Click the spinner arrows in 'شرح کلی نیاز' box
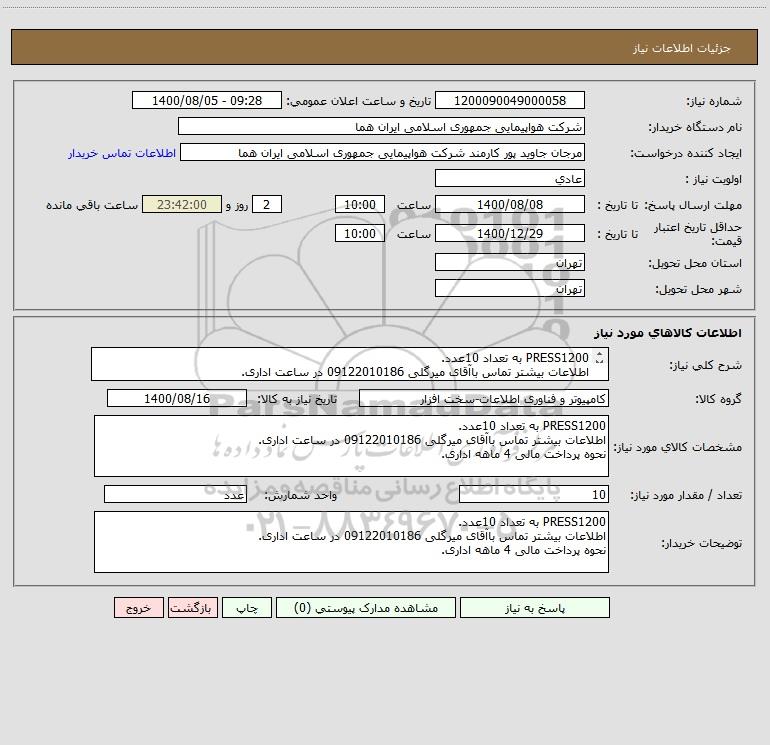This screenshot has width=770, height=745. point(599,358)
